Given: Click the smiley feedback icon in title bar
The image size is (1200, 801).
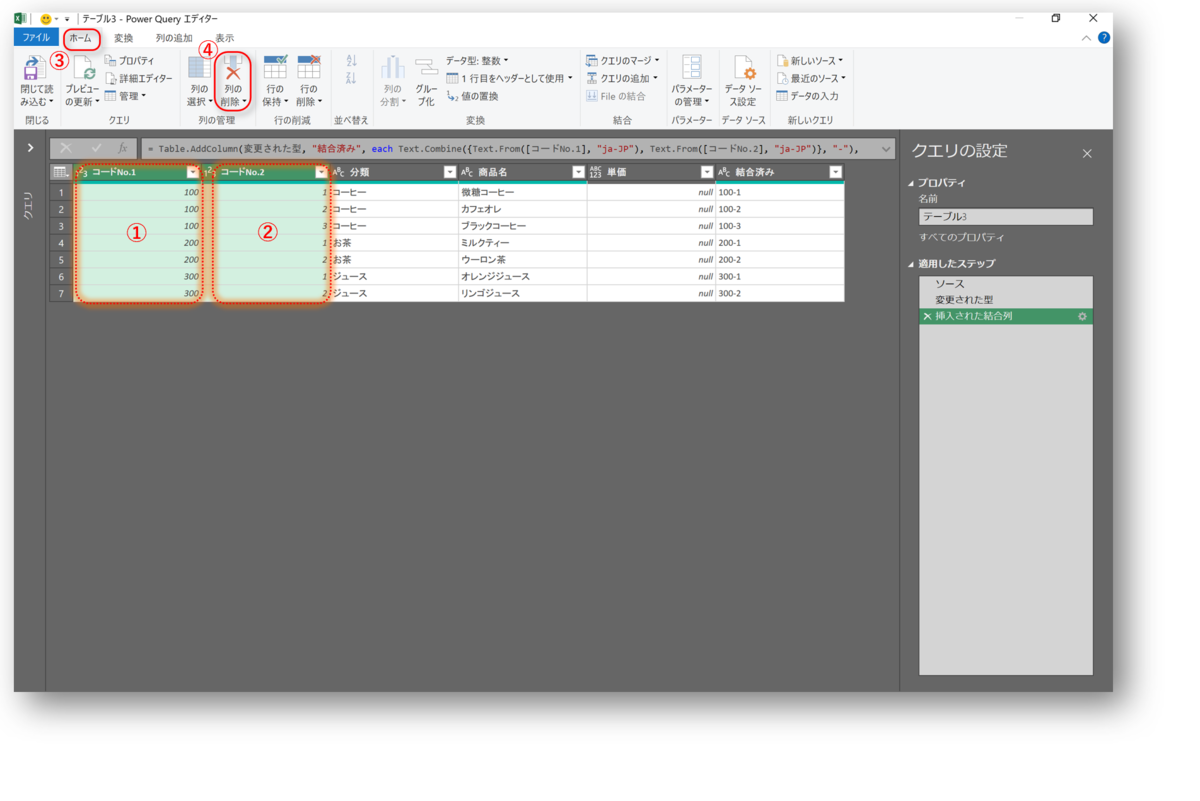Looking at the screenshot, I should click(x=46, y=19).
